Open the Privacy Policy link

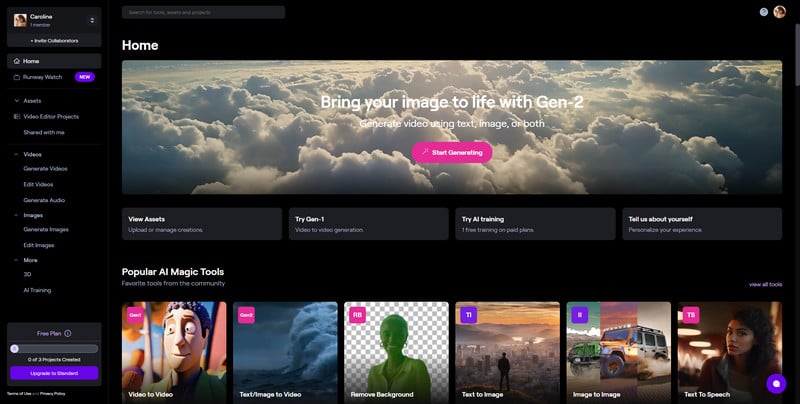click(53, 394)
